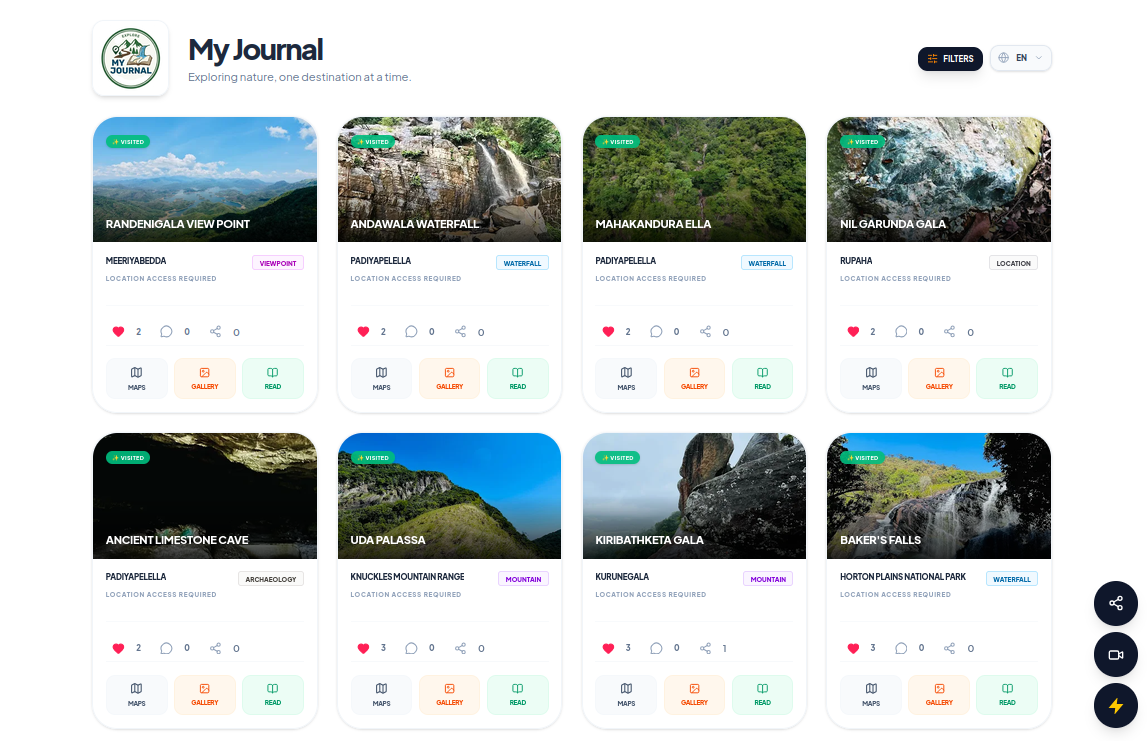Click the Visited badge on Mahakandura Ella
The width and height of the screenshot is (1148, 741).
[x=617, y=141]
